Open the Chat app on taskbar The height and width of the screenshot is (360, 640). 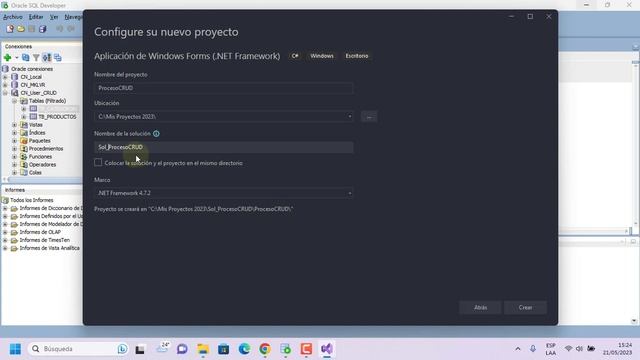pos(182,349)
